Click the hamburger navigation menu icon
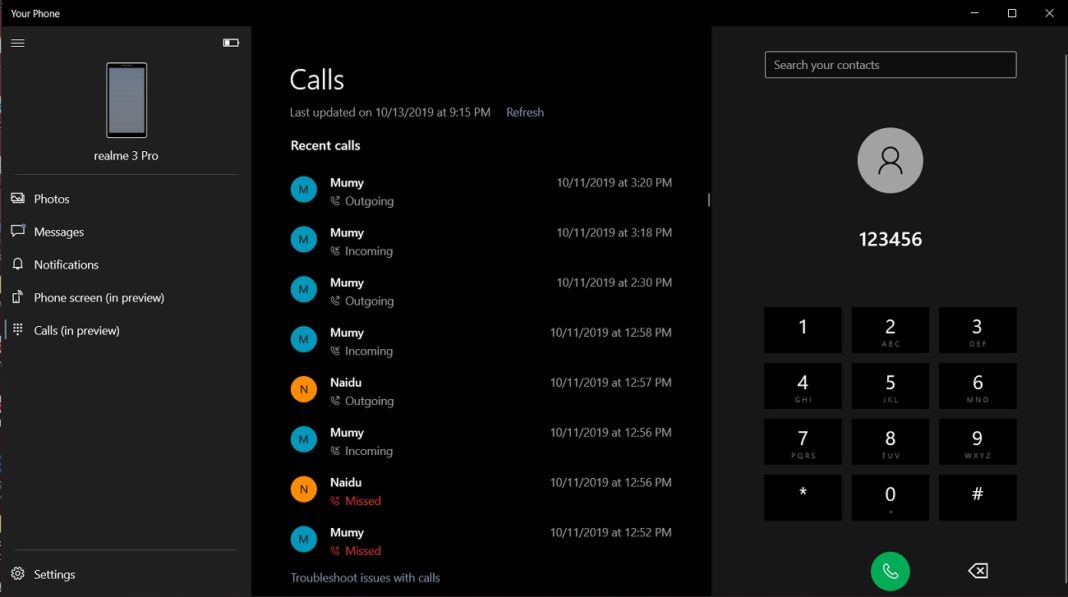 [17, 43]
